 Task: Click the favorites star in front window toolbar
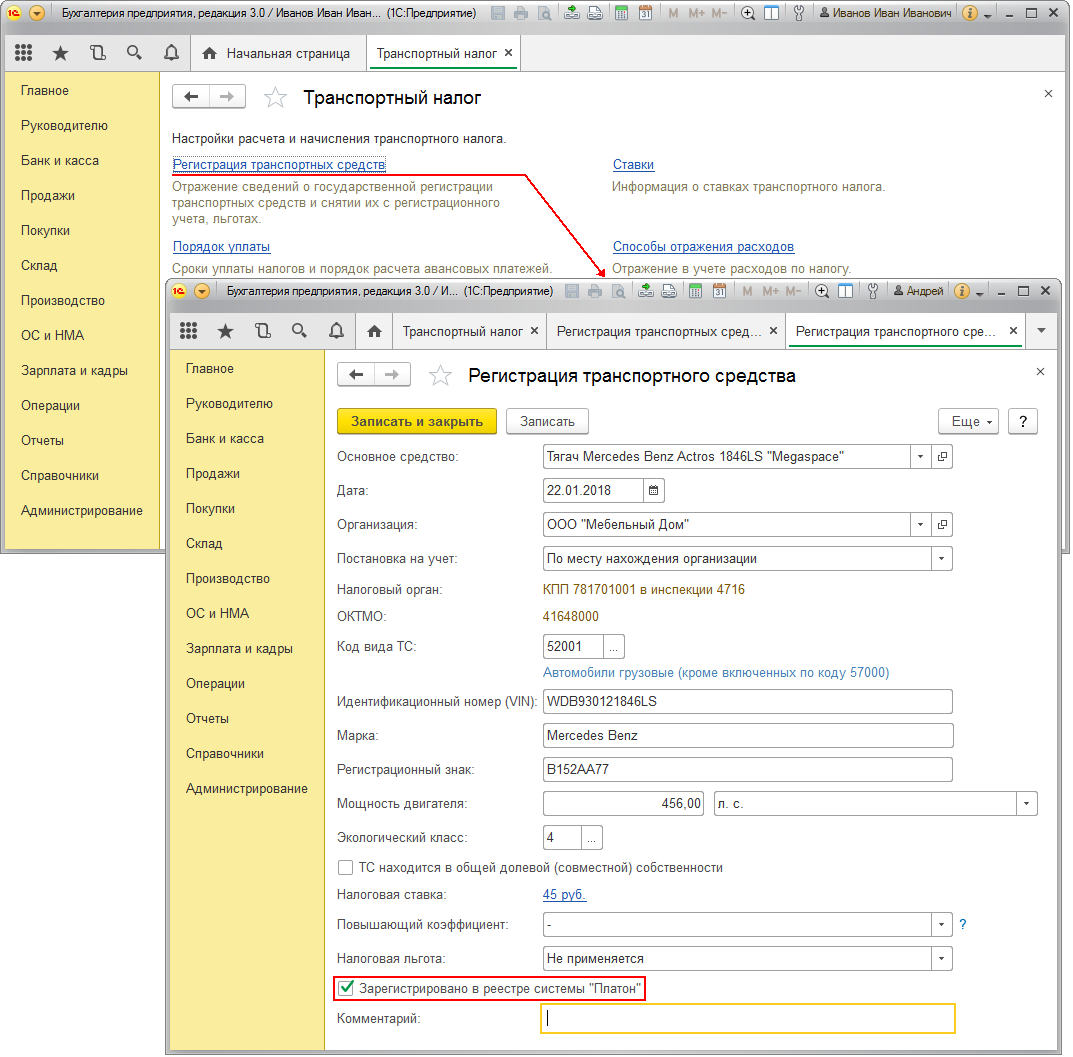[225, 331]
